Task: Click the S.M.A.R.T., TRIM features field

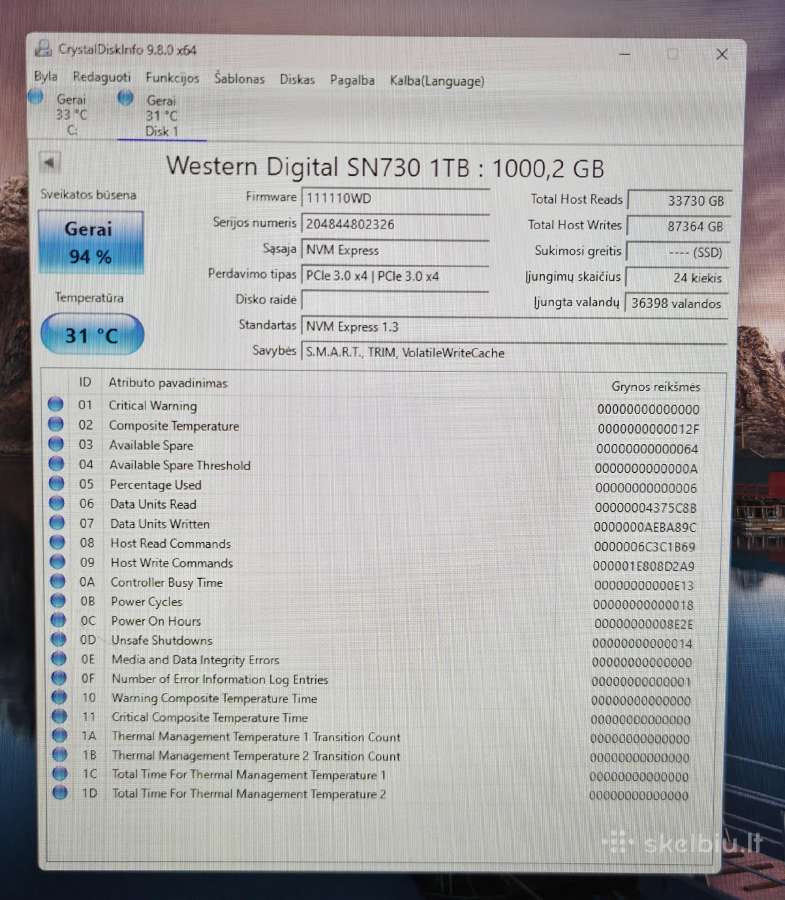Action: click(x=514, y=352)
